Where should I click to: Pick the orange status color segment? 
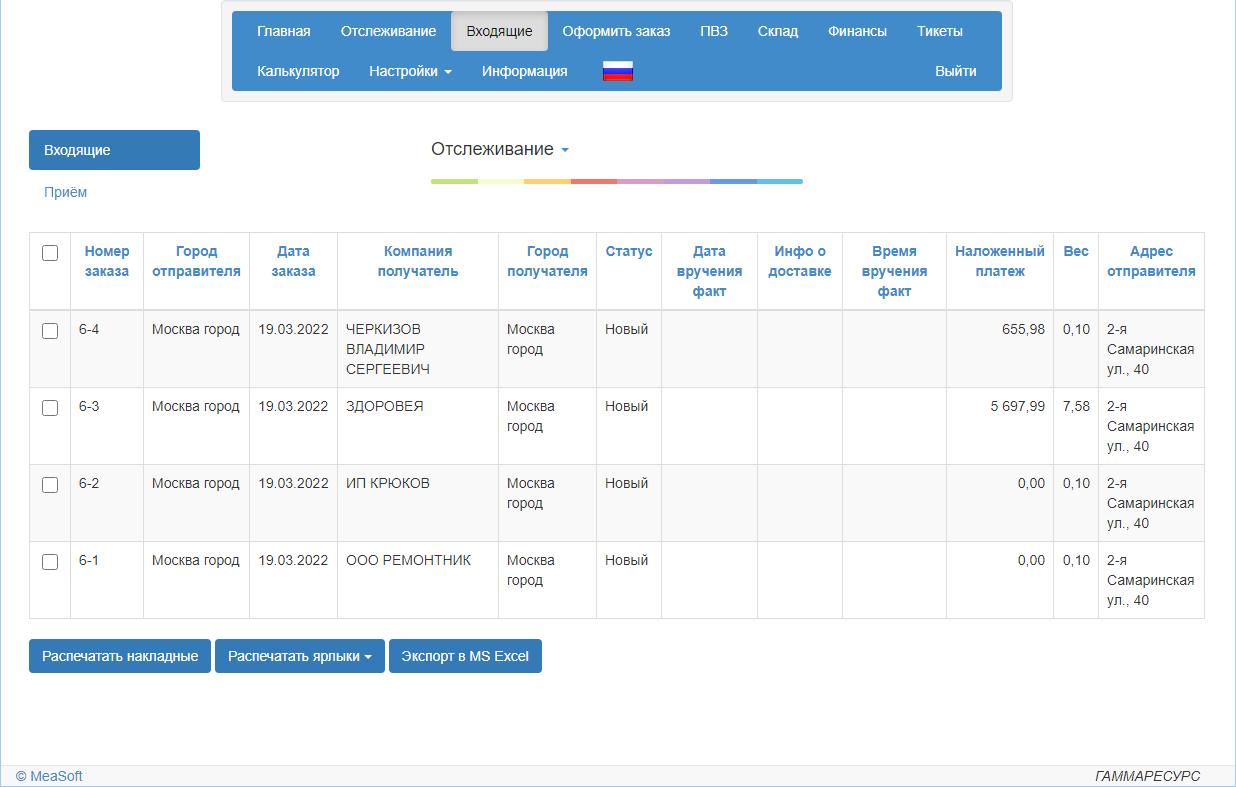[547, 181]
